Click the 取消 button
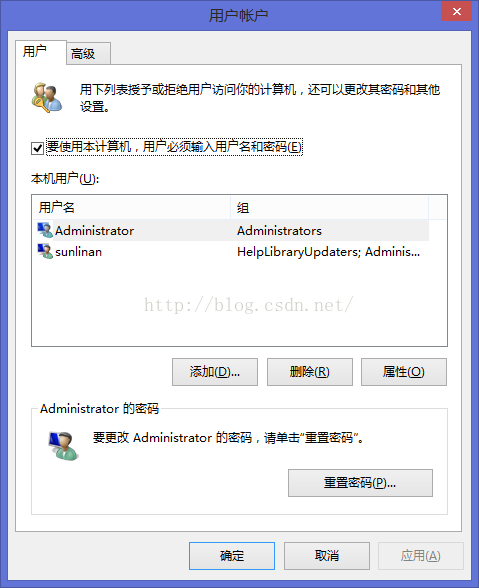Image resolution: width=479 pixels, height=588 pixels. 327,556
